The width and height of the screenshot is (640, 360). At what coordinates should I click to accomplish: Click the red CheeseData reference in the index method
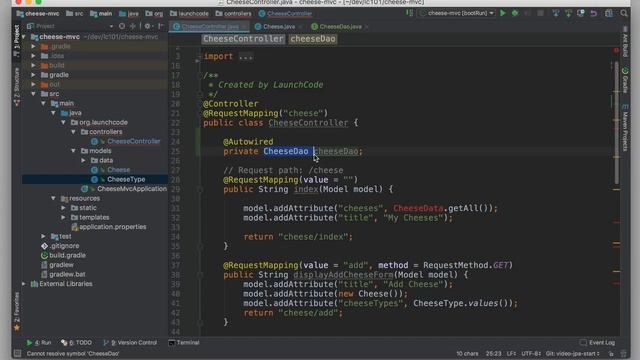pos(418,208)
